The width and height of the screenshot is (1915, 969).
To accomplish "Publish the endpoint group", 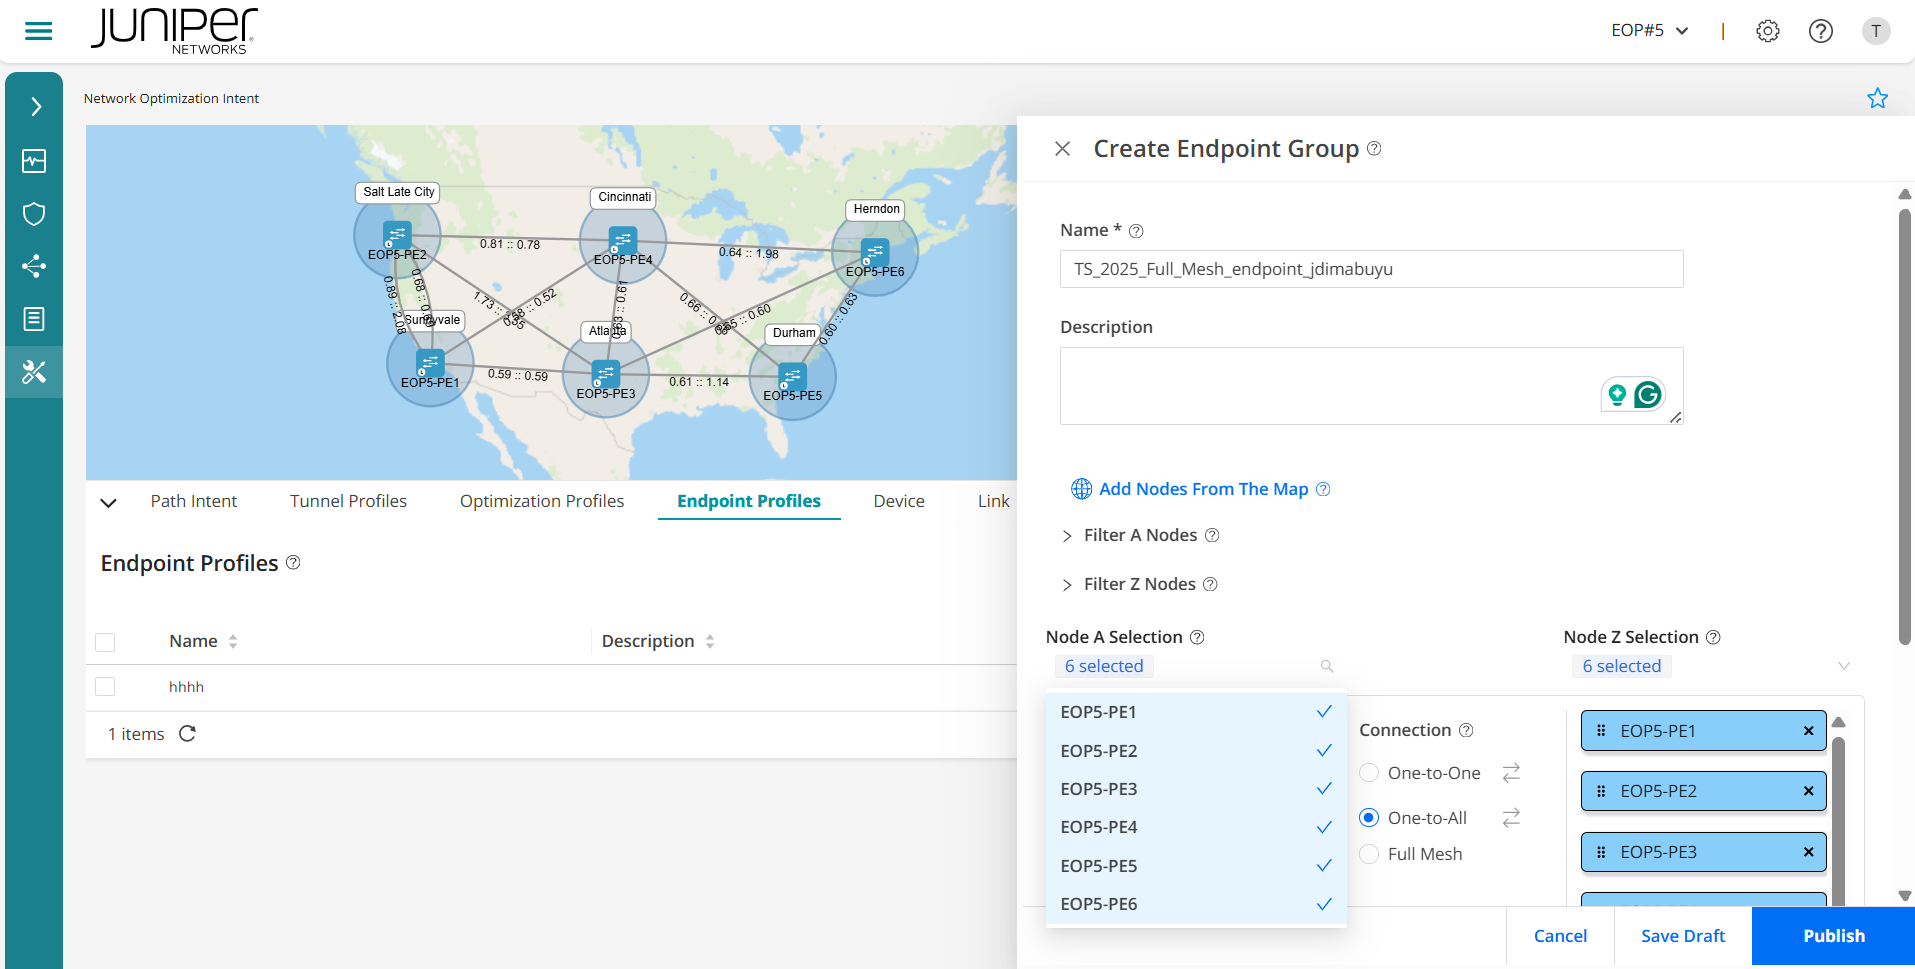I will click(x=1833, y=936).
